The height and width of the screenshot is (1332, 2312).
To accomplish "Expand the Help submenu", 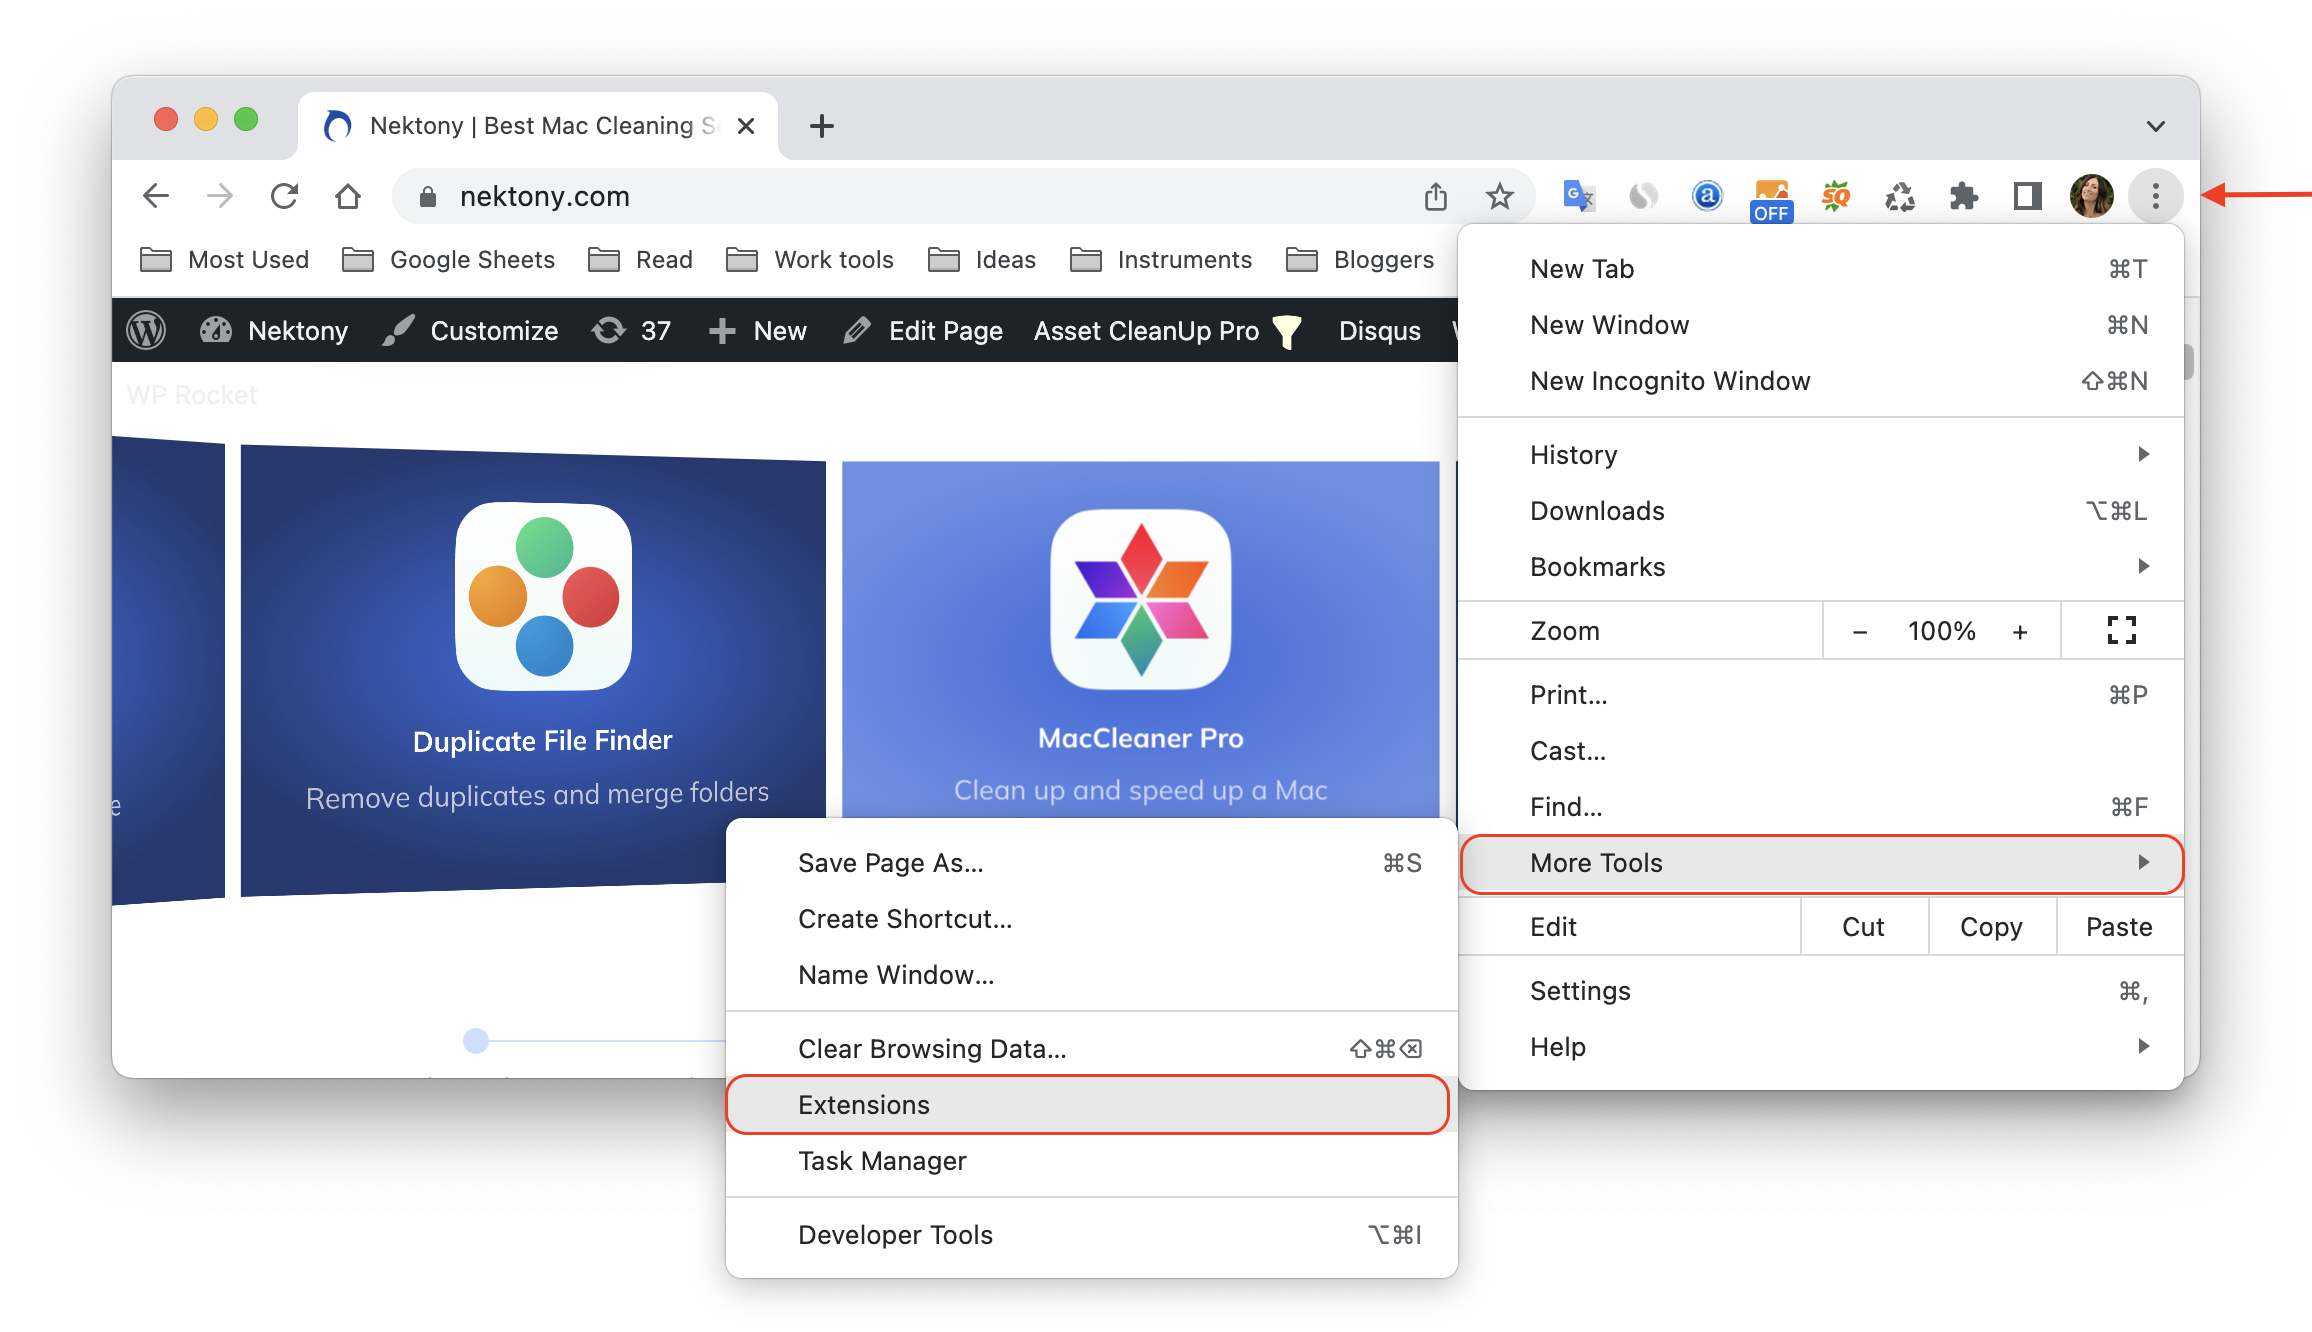I will [x=1821, y=1047].
